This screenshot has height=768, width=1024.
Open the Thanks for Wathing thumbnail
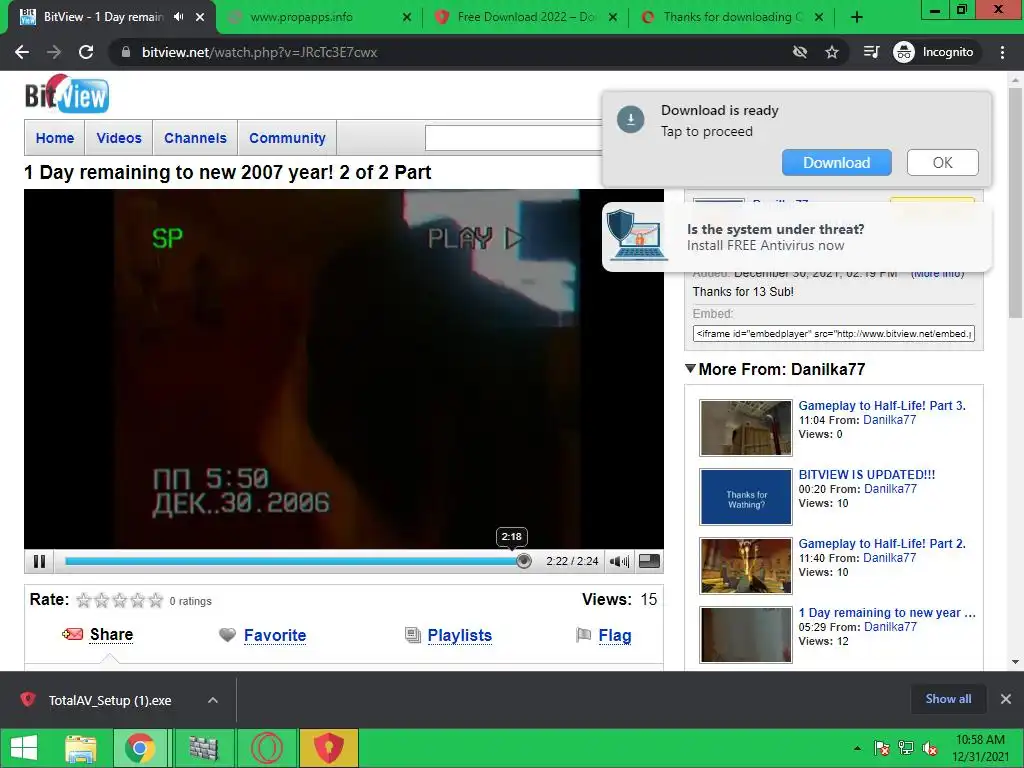click(x=746, y=497)
